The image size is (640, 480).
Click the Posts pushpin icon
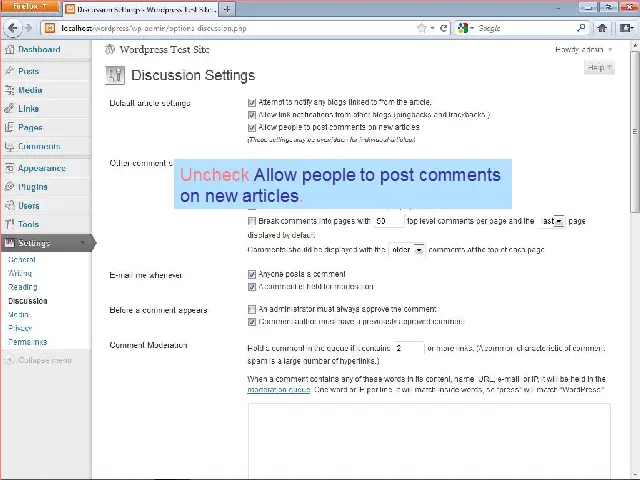(x=9, y=71)
